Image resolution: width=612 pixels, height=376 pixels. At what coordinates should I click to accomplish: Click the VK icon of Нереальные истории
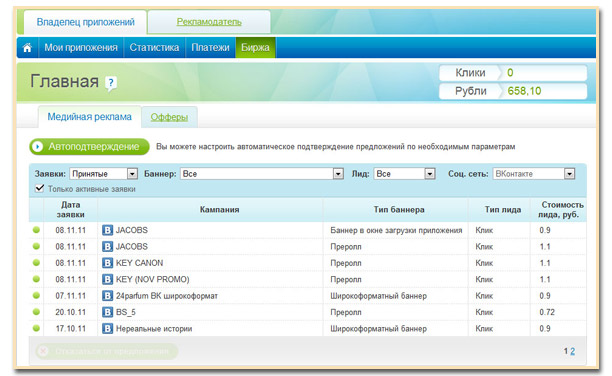107,328
